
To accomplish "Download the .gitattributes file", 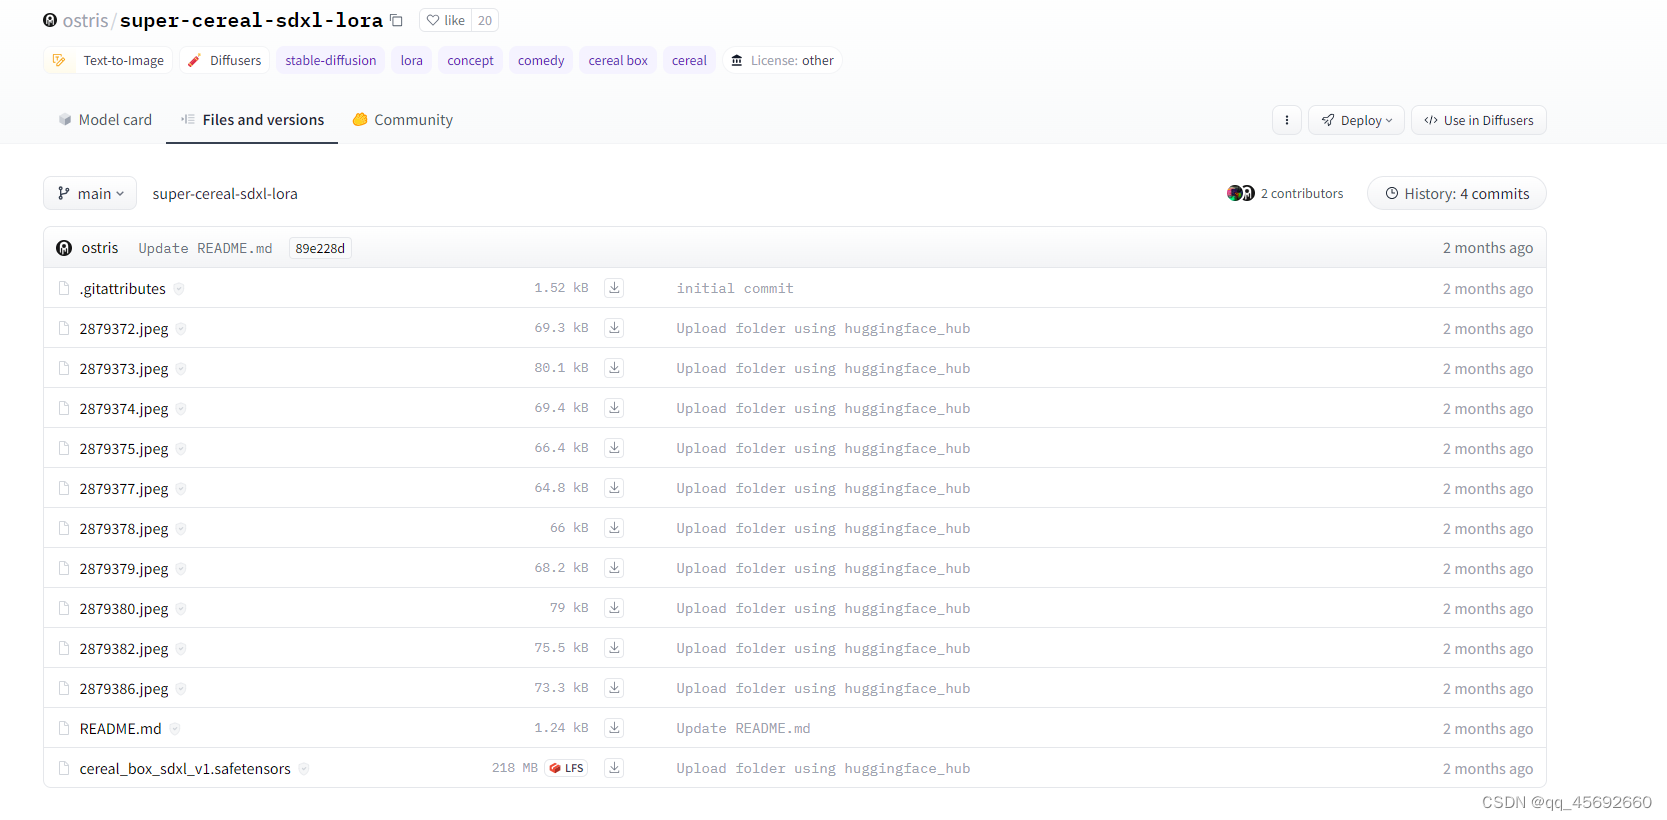I will (614, 288).
